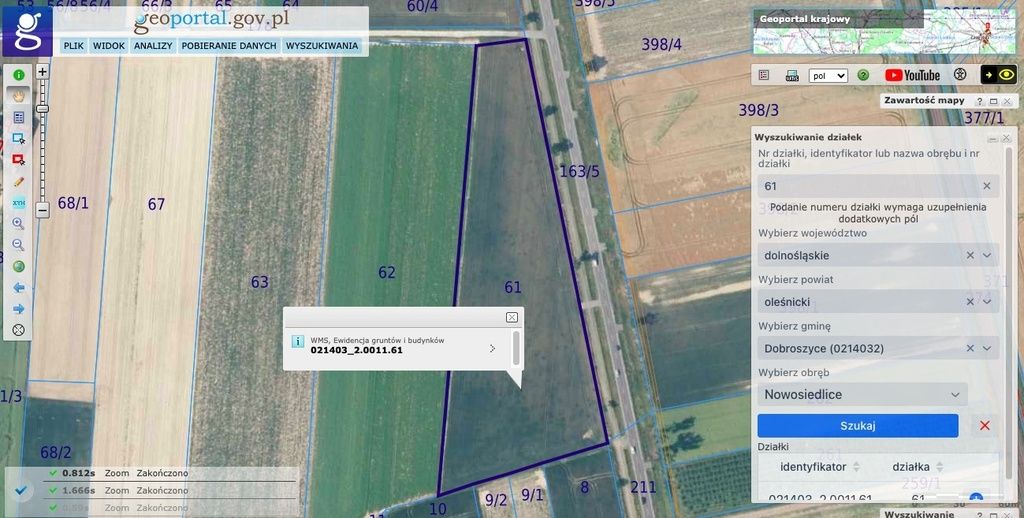Click the popup vertical scrollbar
This screenshot has width=1024, height=518.
pyautogui.click(x=517, y=348)
